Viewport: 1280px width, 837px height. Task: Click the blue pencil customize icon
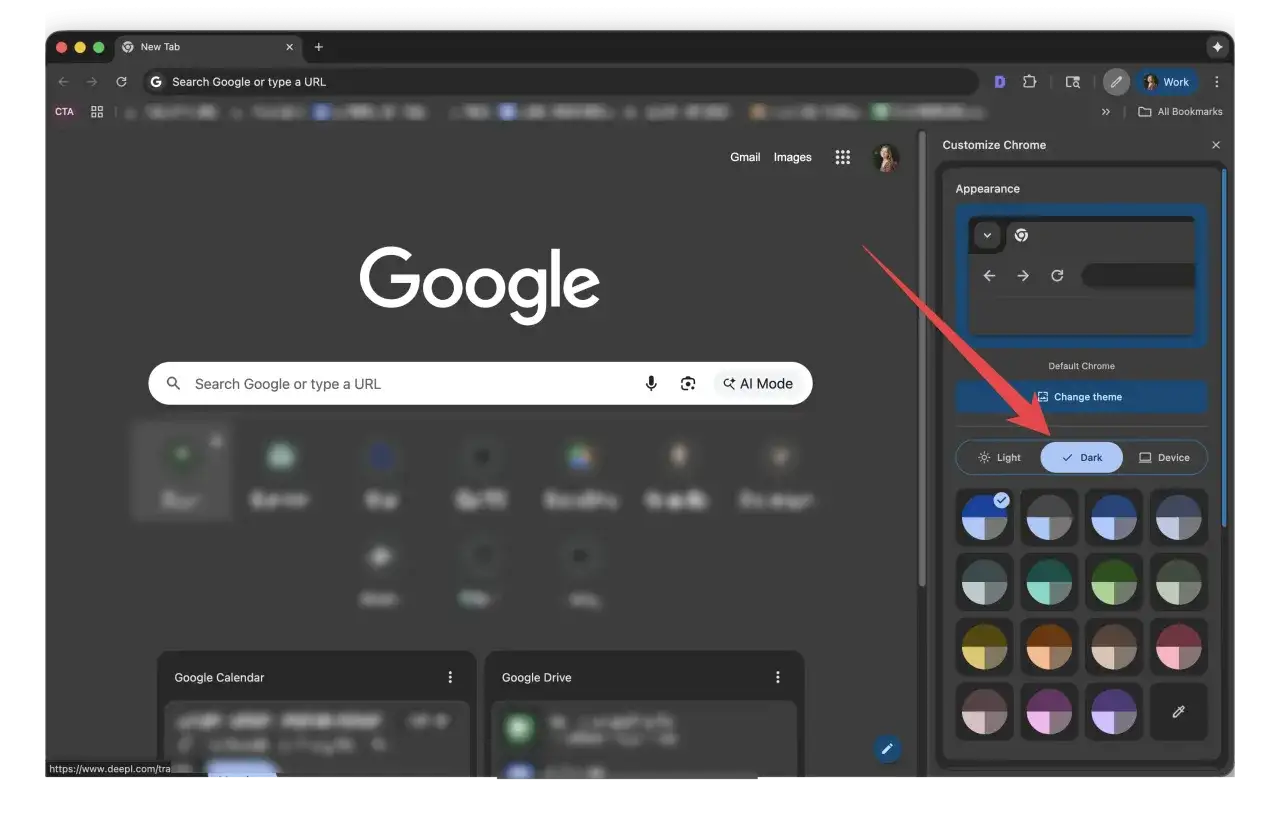(887, 748)
